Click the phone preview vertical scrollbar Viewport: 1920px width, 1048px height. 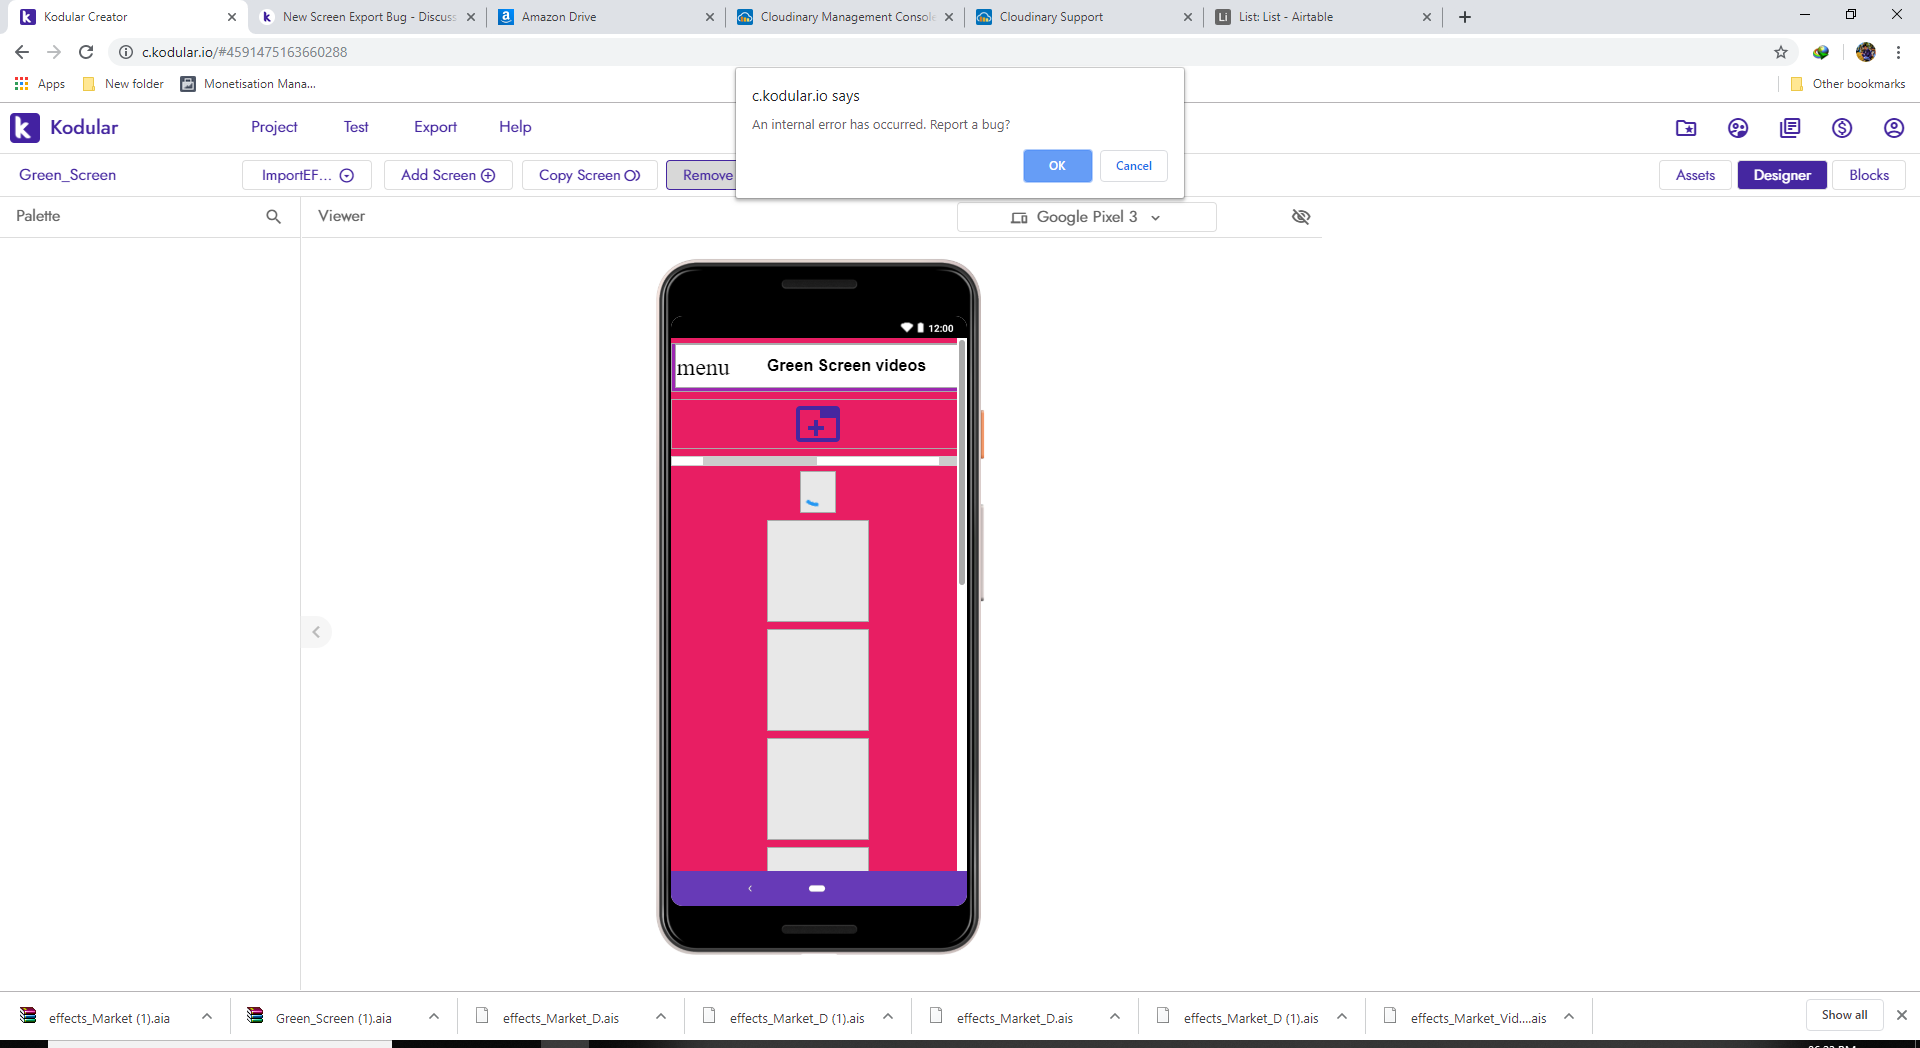(961, 462)
